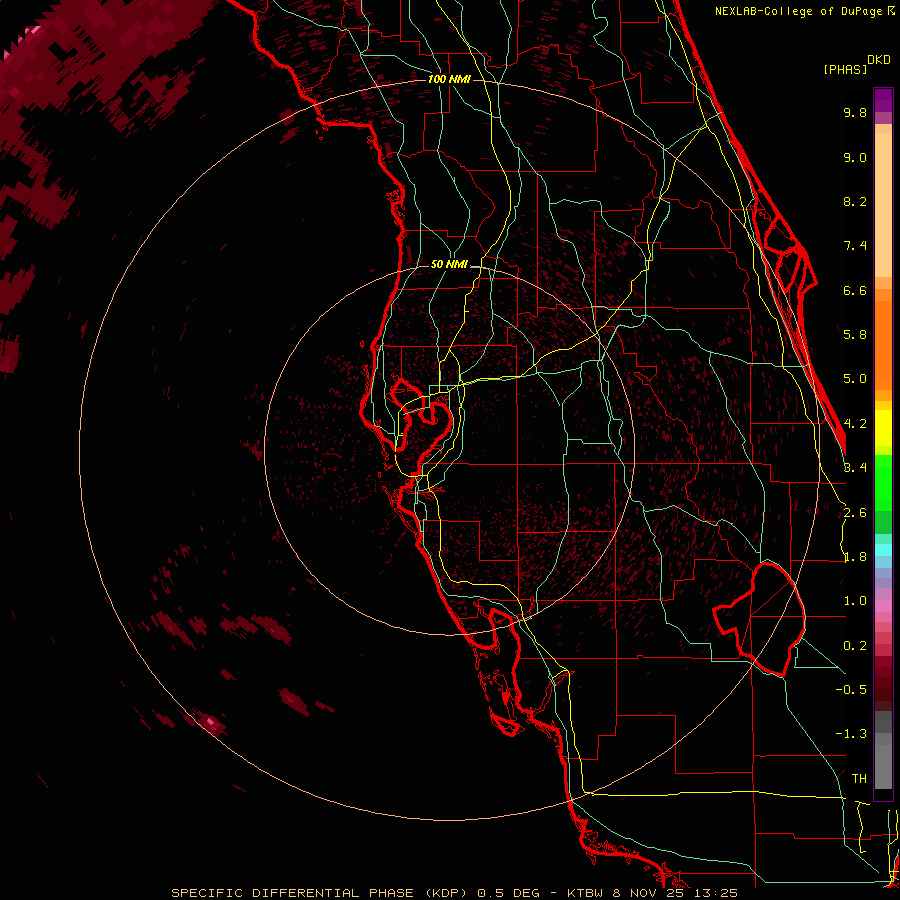
Task: Click the 9.0 value on the color scale
Action: (x=855, y=157)
